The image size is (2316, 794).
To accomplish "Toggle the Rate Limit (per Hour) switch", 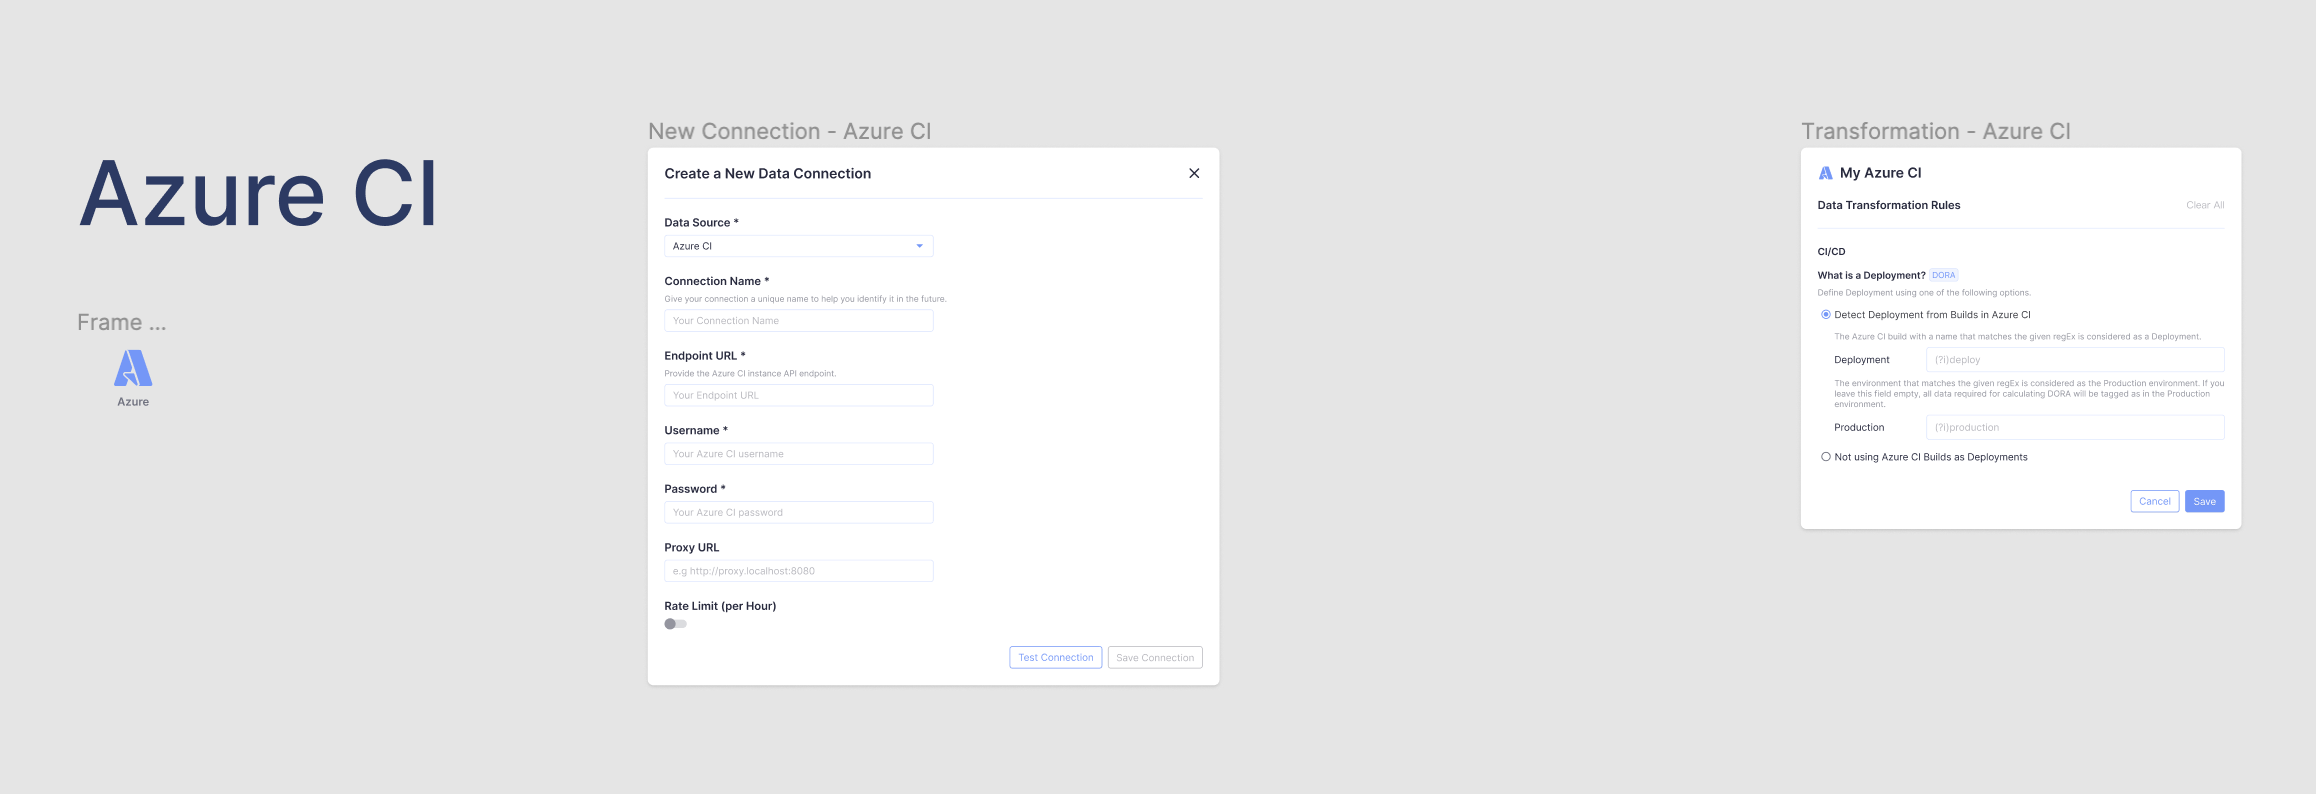I will [x=675, y=624].
